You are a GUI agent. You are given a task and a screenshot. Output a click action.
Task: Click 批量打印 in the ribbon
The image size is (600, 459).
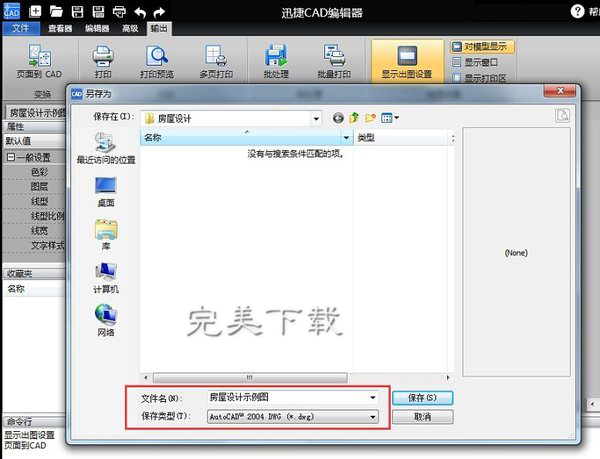[x=334, y=62]
